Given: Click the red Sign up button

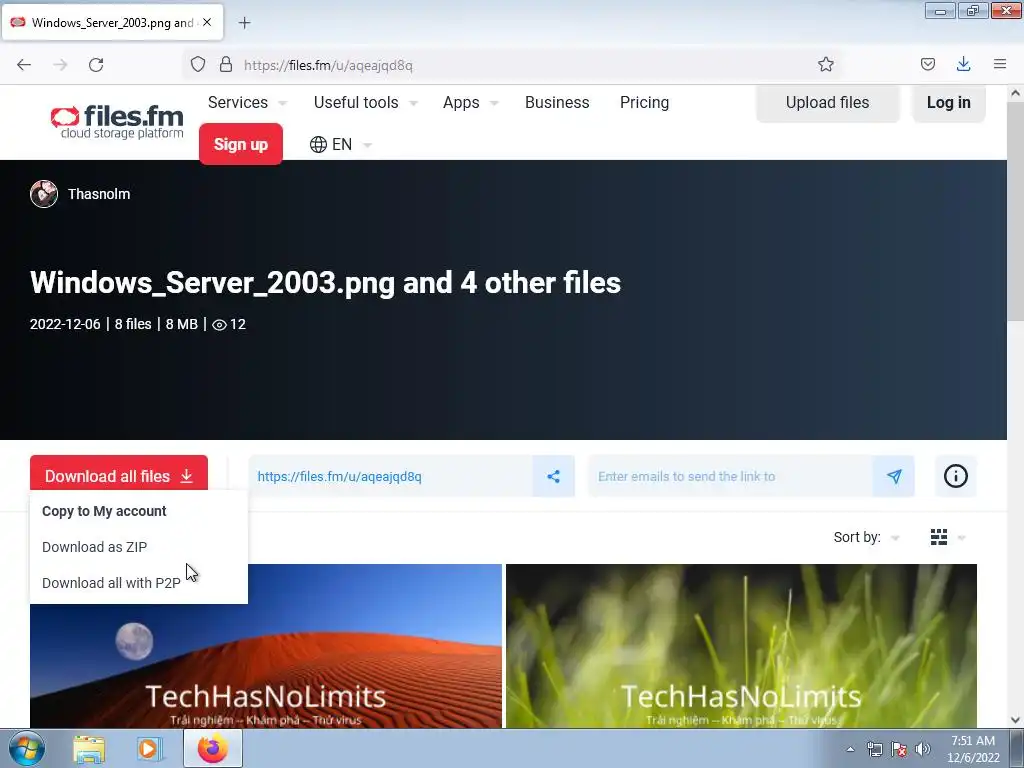Looking at the screenshot, I should click(x=241, y=144).
